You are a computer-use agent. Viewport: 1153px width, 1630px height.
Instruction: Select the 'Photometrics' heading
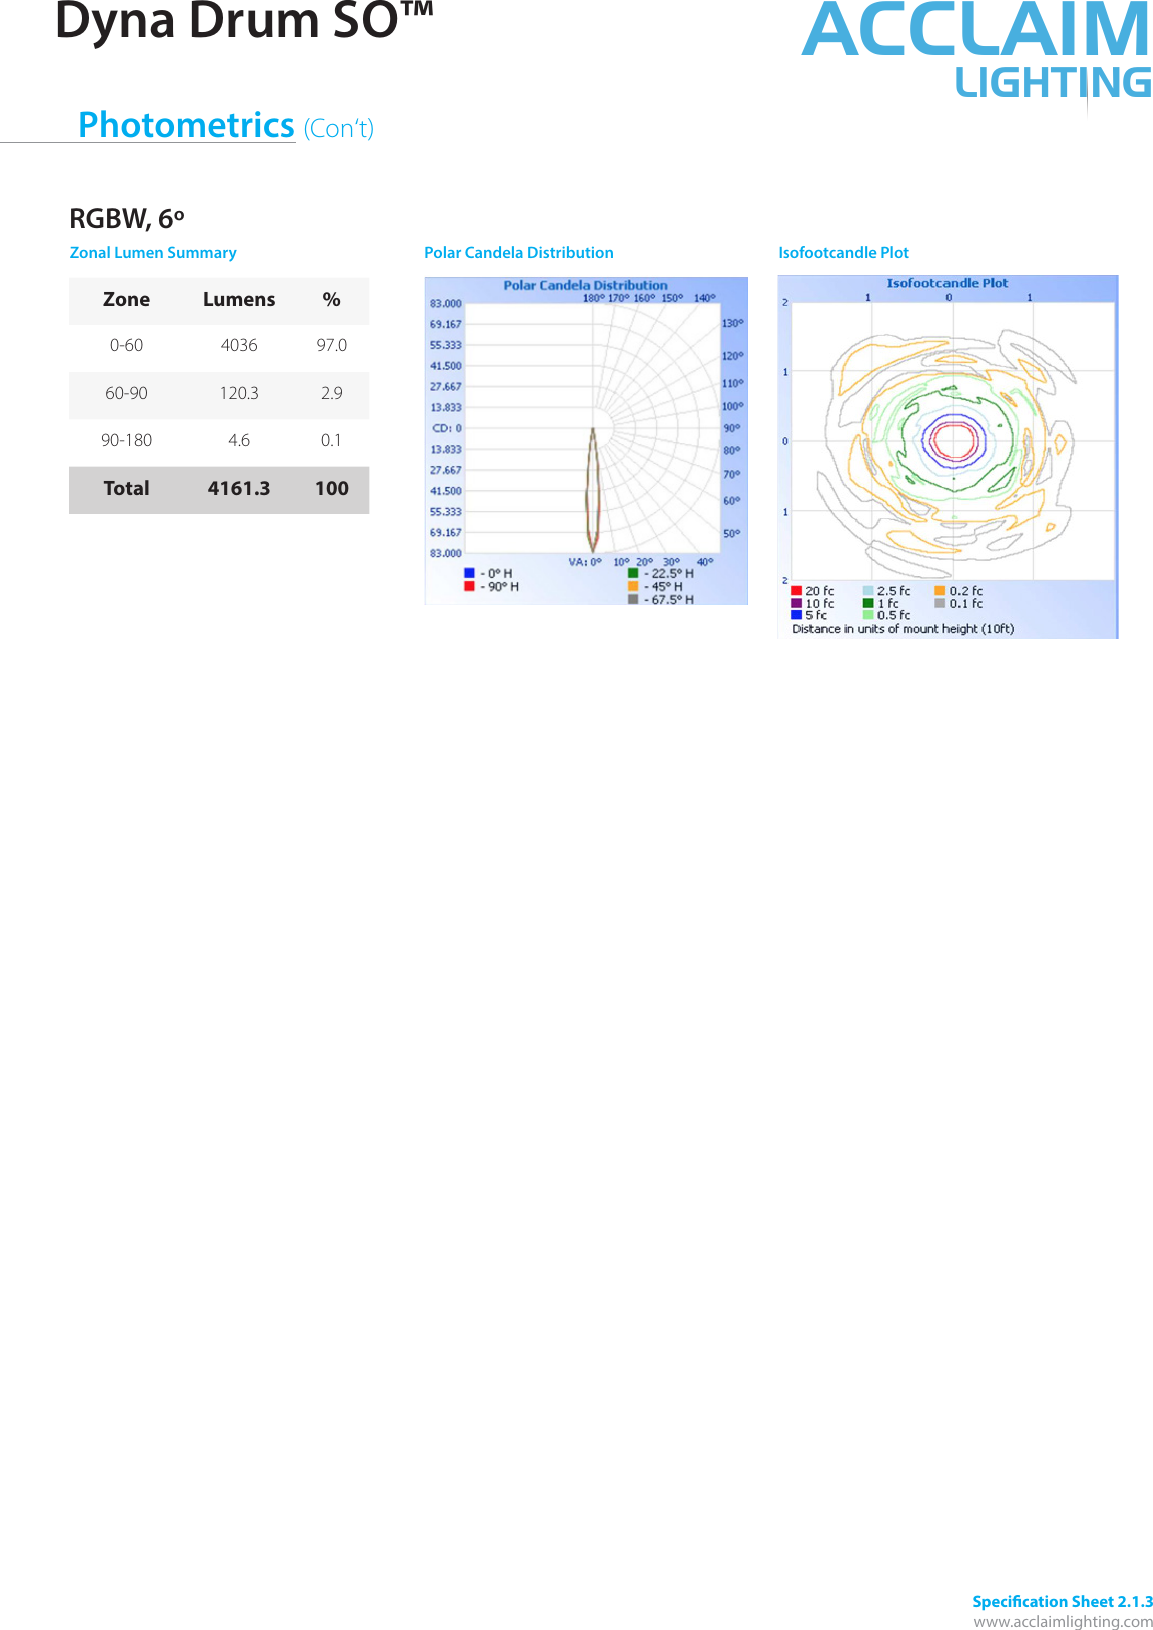click(x=186, y=125)
